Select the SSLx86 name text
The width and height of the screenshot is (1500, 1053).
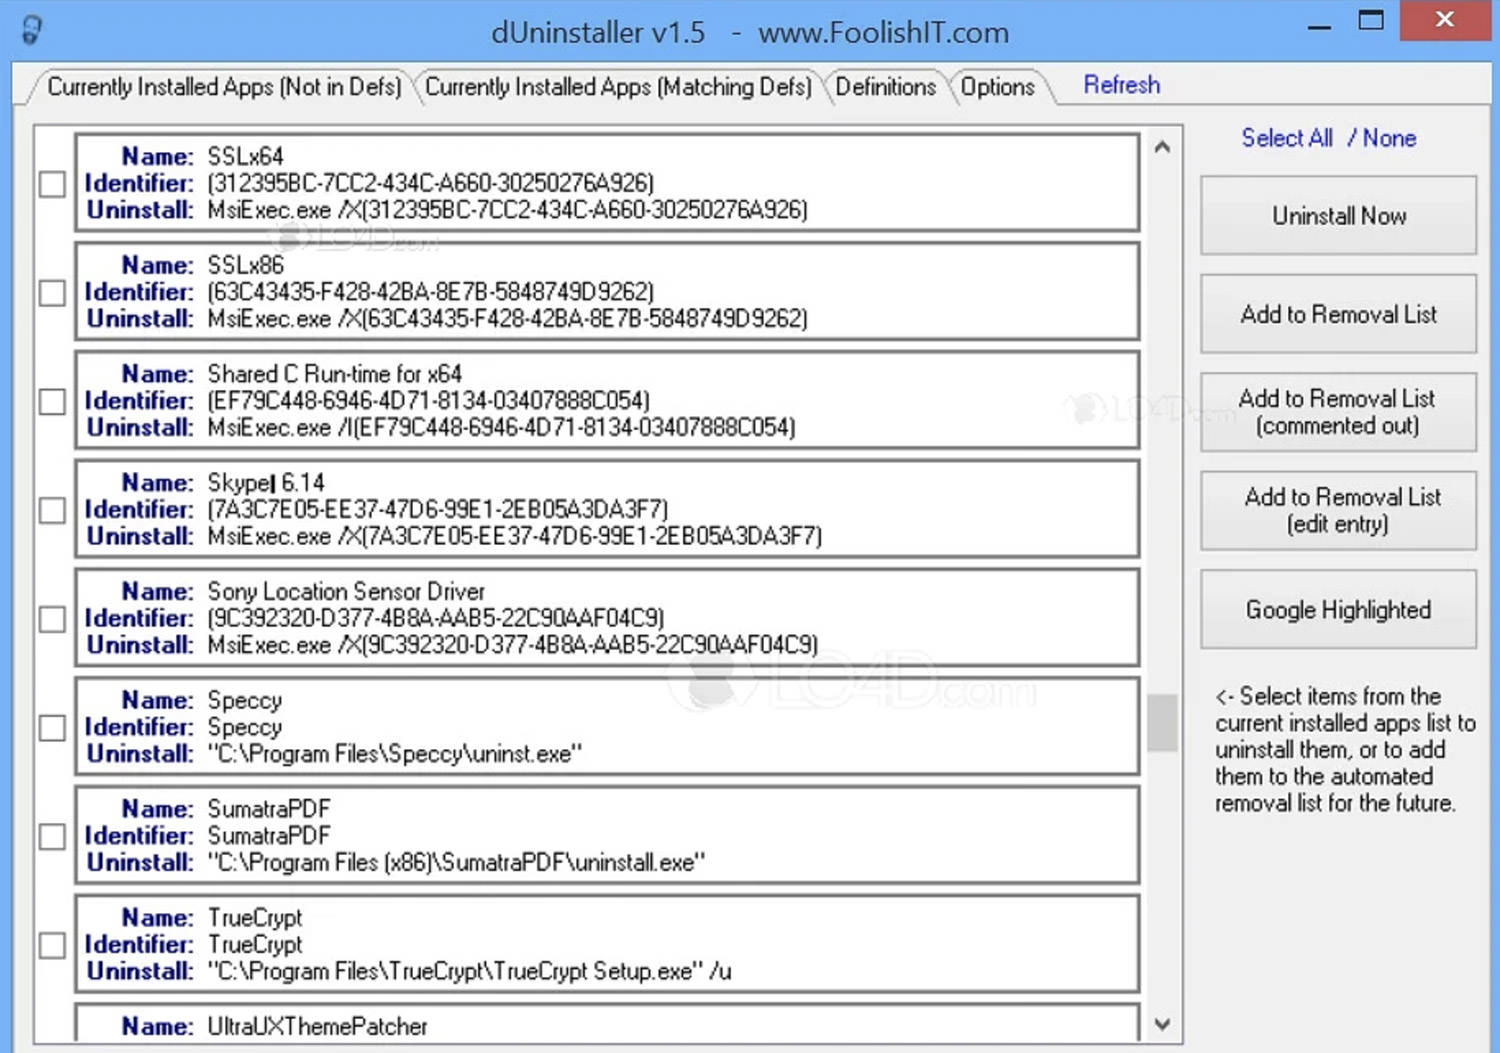point(245,266)
